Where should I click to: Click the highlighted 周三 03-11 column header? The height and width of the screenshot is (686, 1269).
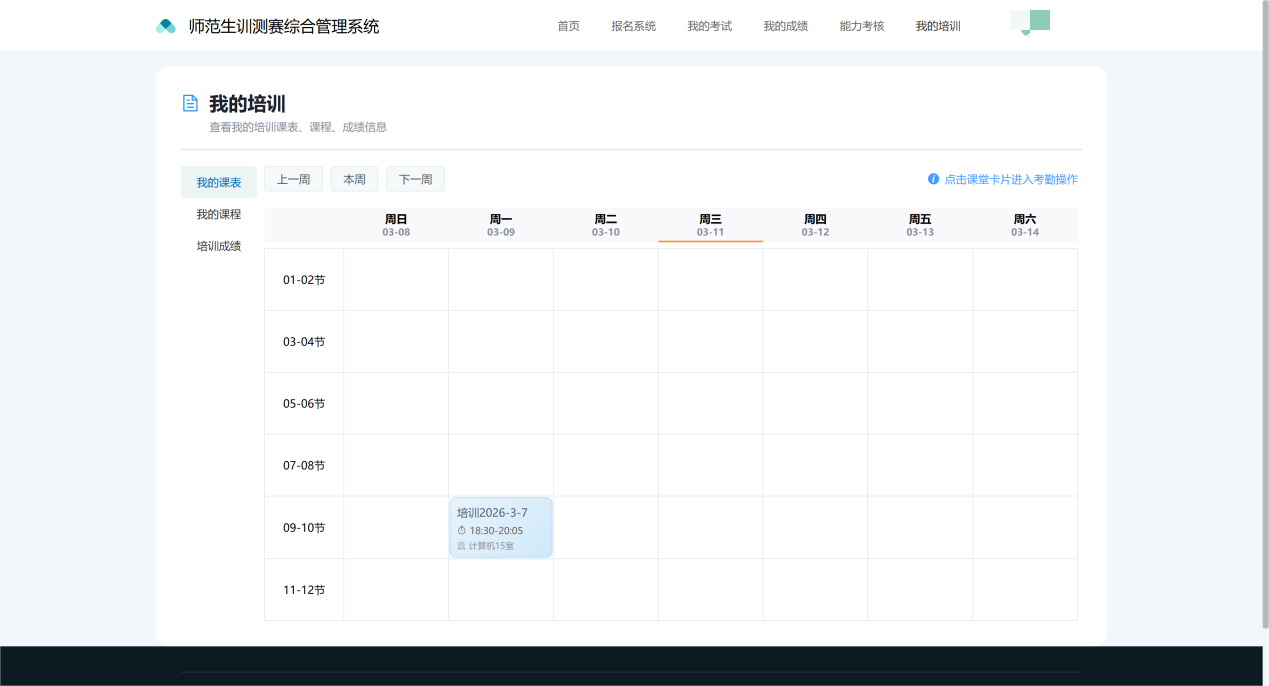pyautogui.click(x=710, y=225)
